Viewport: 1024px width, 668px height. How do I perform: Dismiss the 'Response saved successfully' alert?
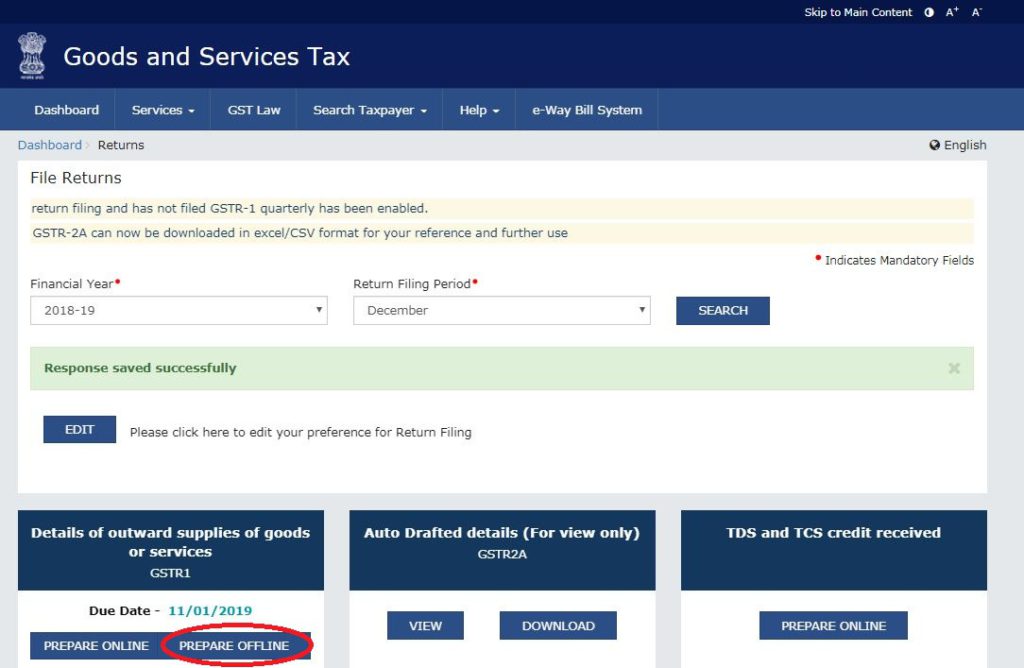pos(954,368)
